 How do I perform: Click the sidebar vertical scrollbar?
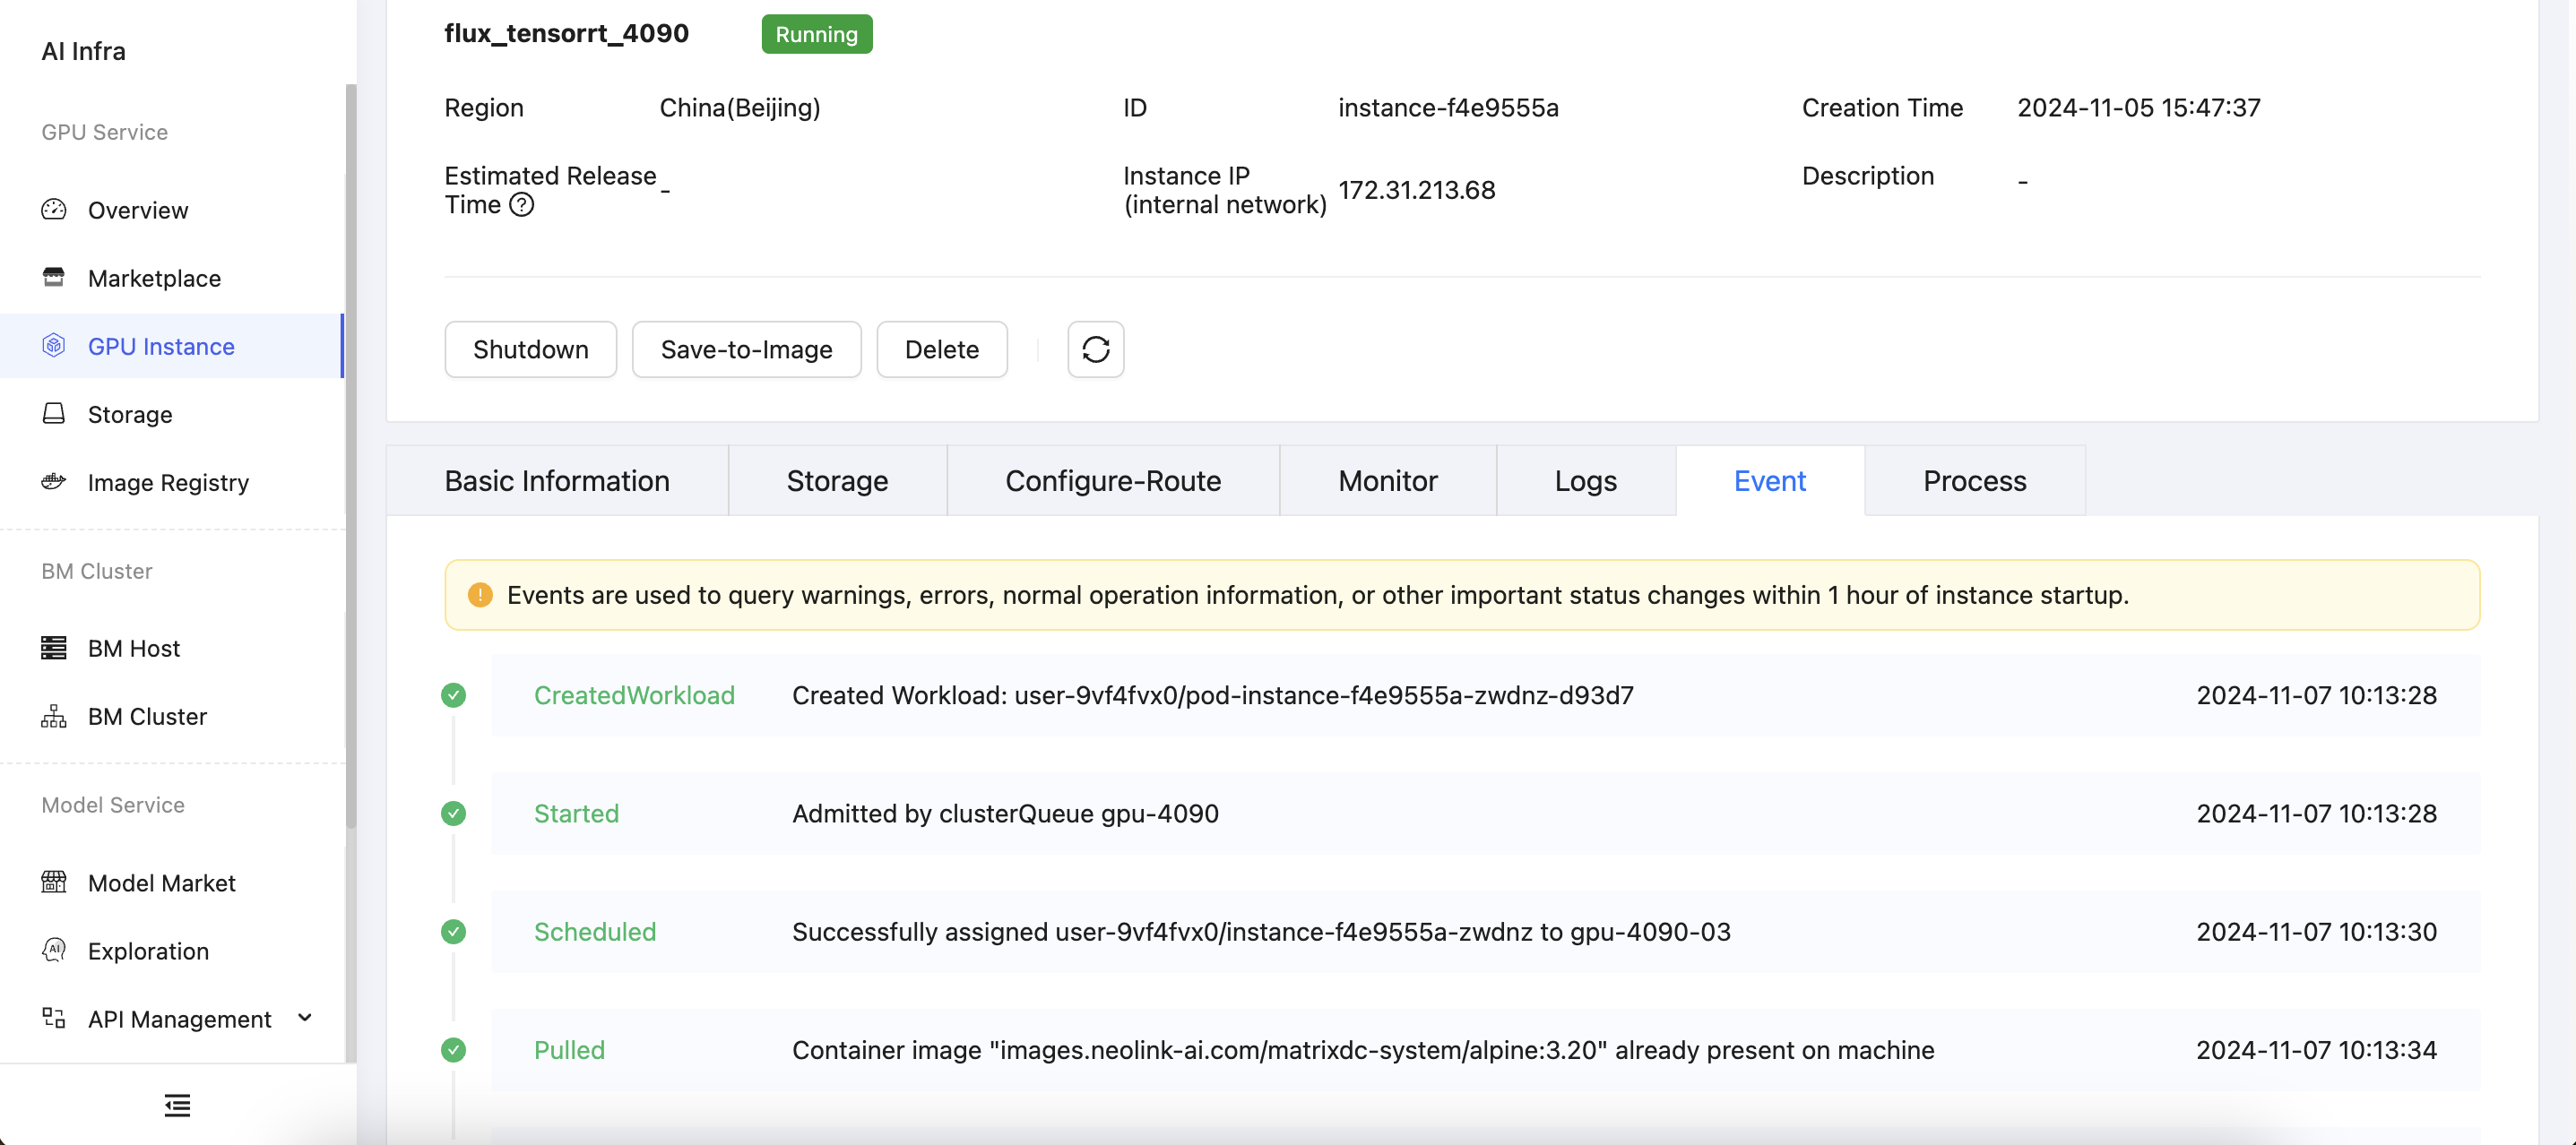coord(350,456)
